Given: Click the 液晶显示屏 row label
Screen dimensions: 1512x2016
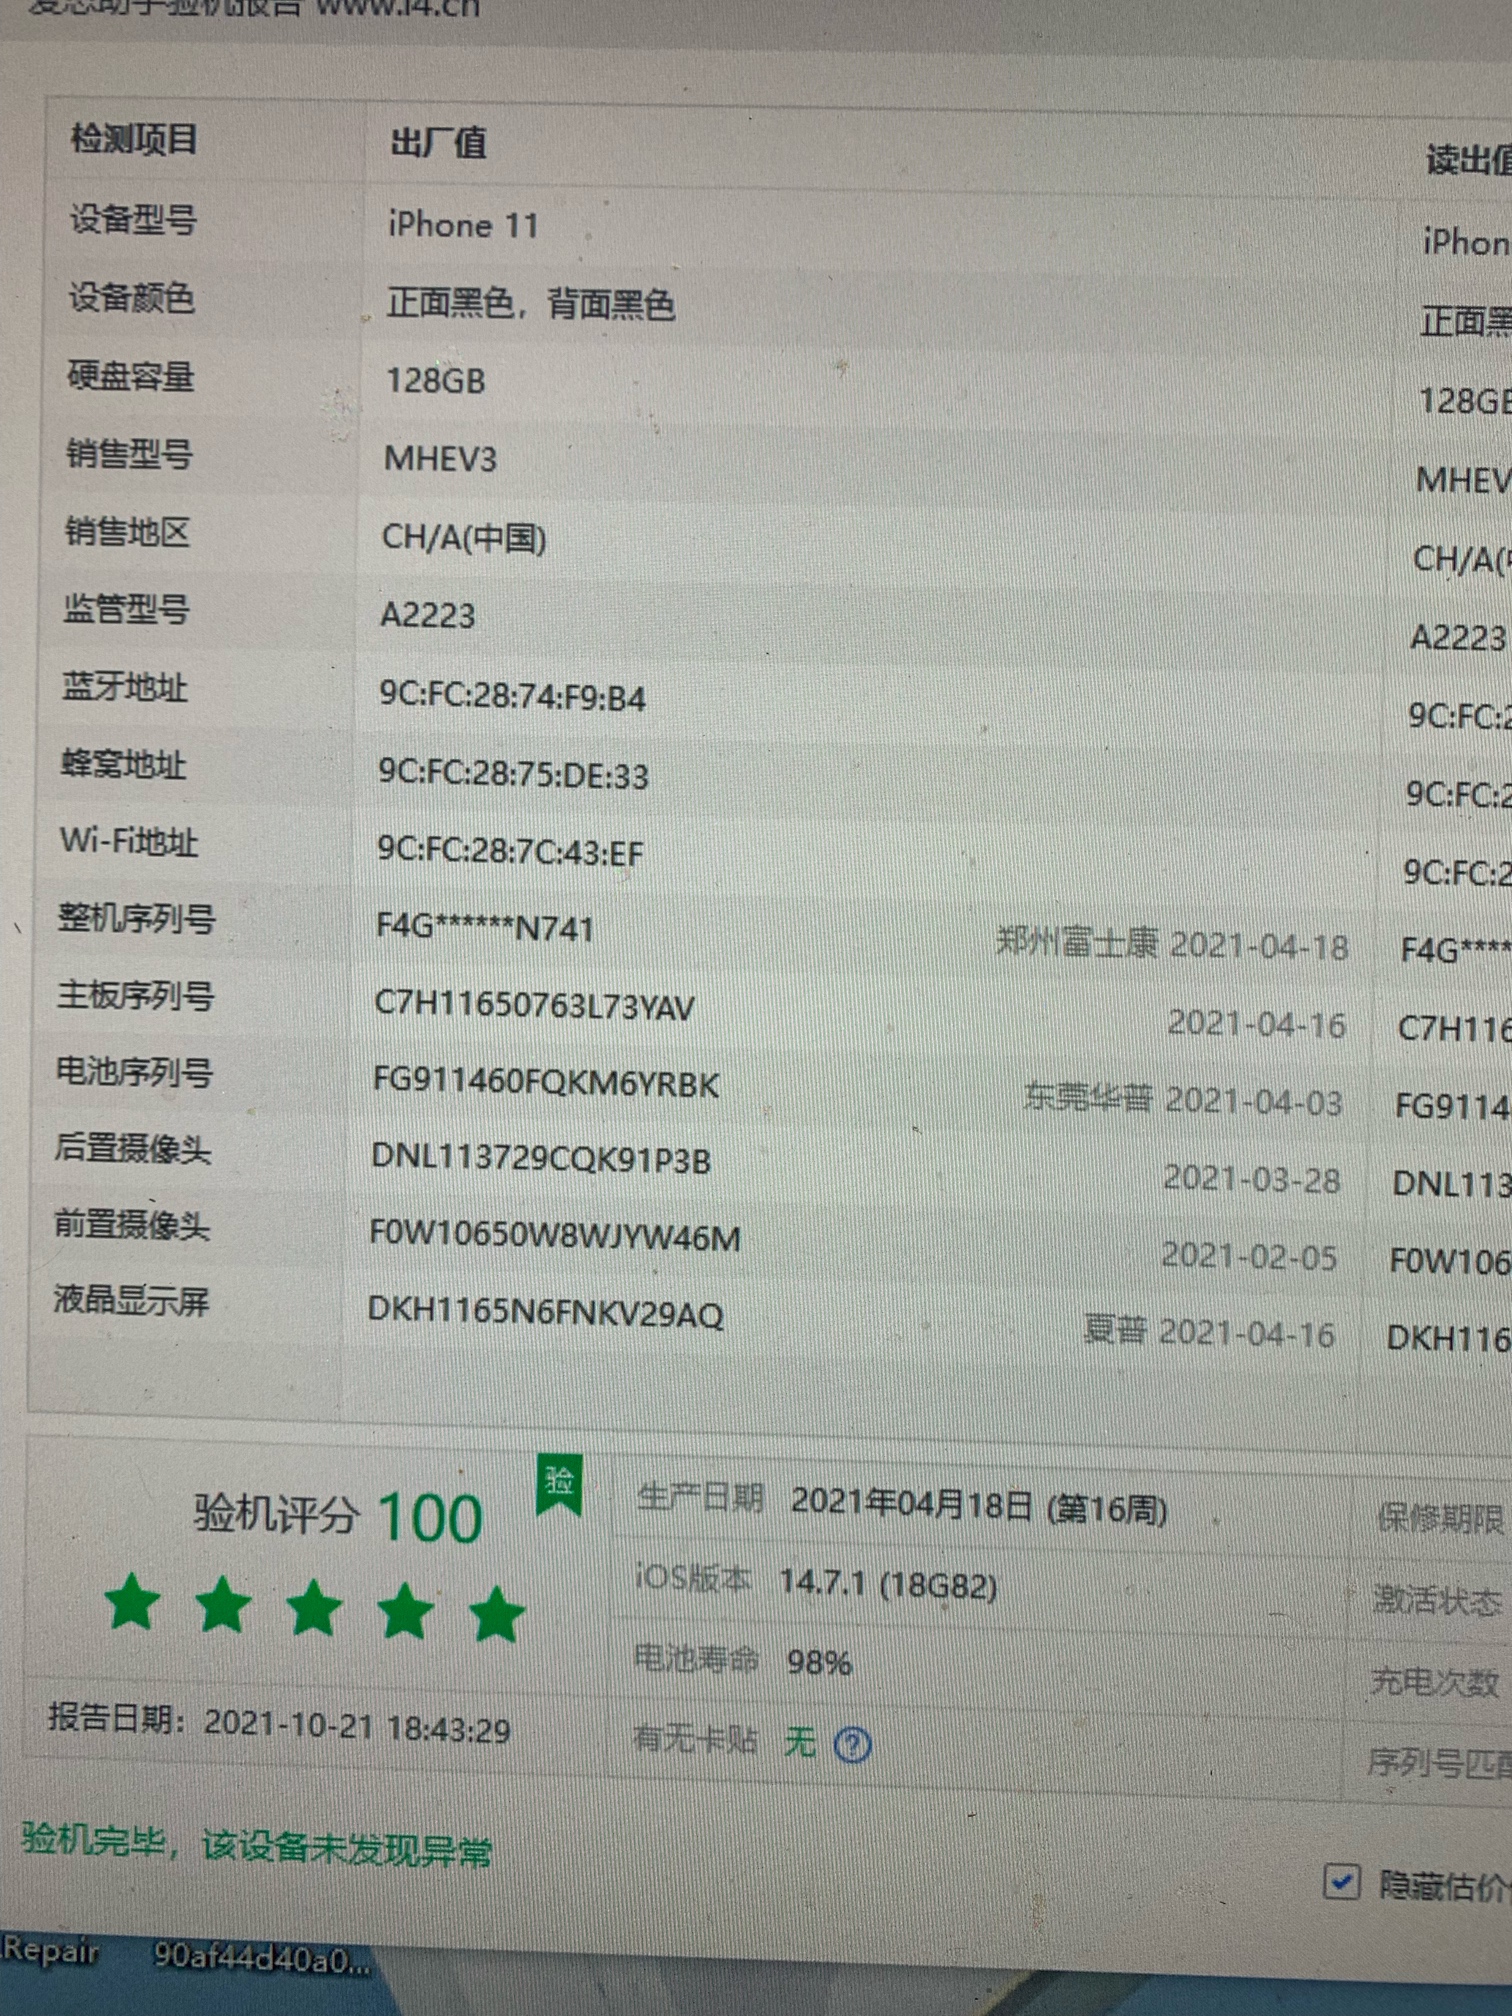Looking at the screenshot, I should tap(131, 1301).
